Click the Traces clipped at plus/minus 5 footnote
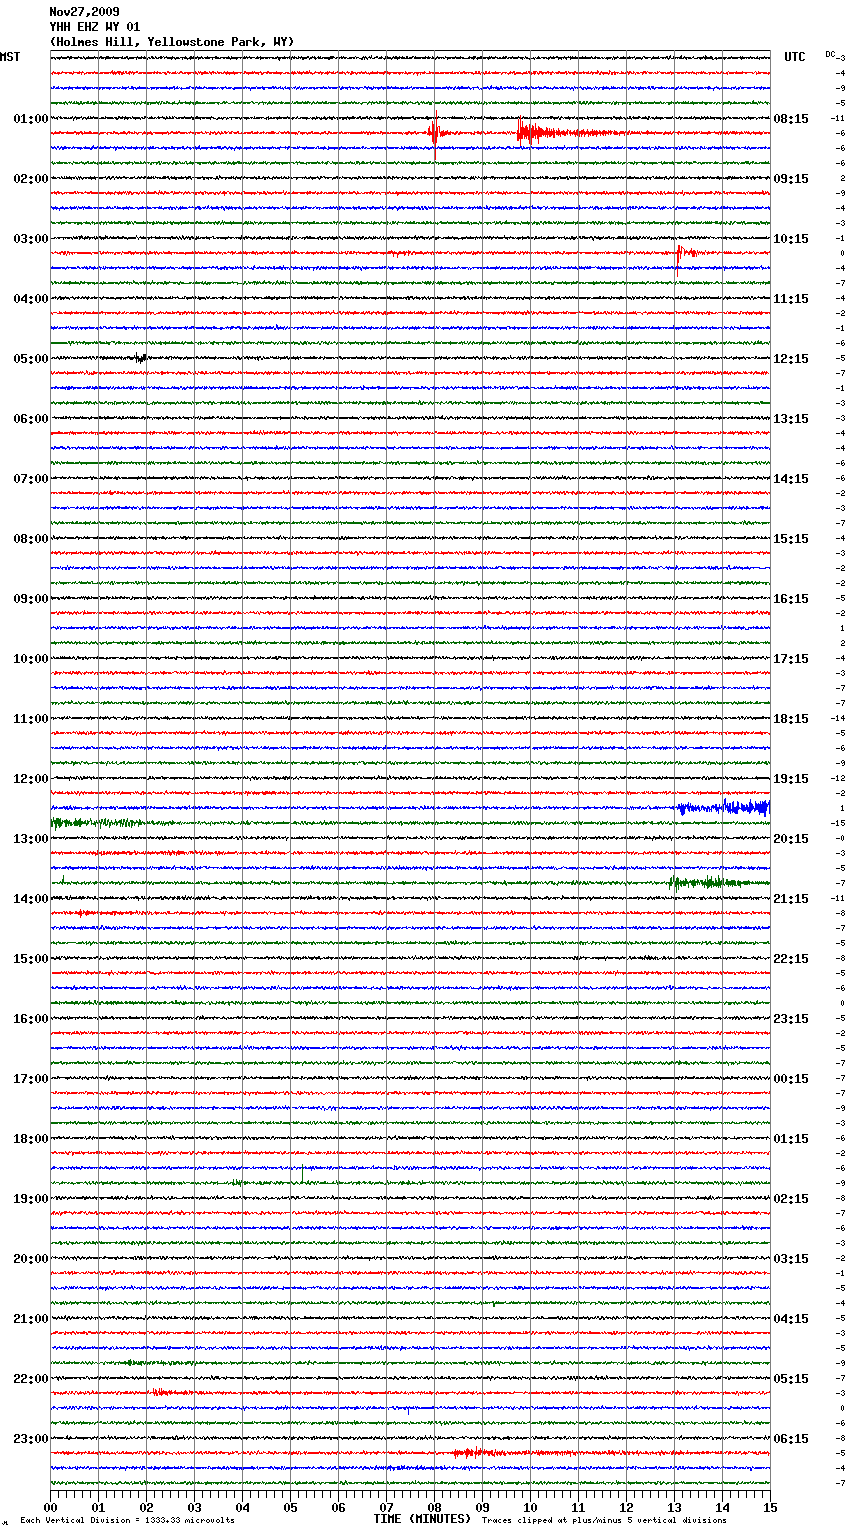This screenshot has height=1534, width=850. (x=604, y=1520)
